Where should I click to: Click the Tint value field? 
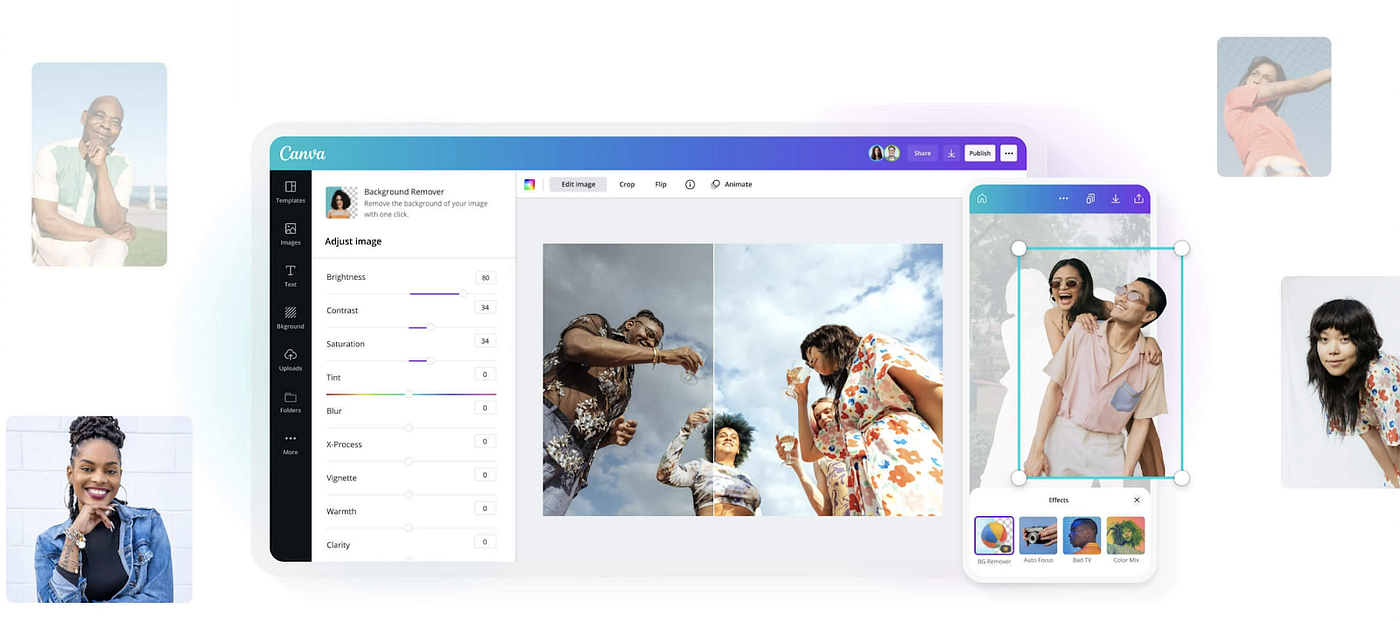485,374
